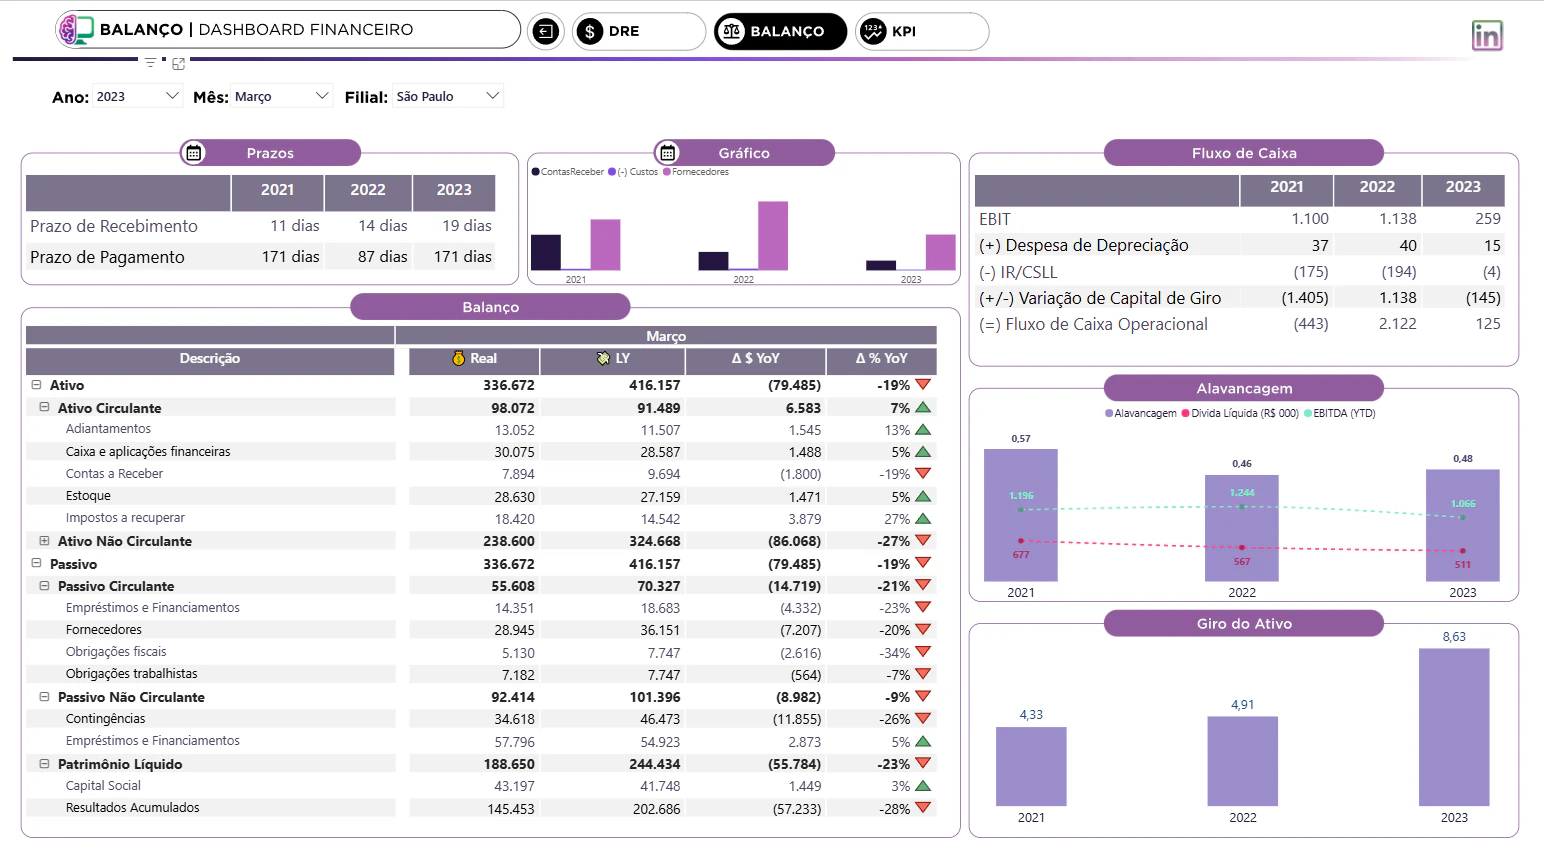This screenshot has width=1544, height=857.
Task: Expand the Ativo Não Circulante group
Action: (44, 541)
